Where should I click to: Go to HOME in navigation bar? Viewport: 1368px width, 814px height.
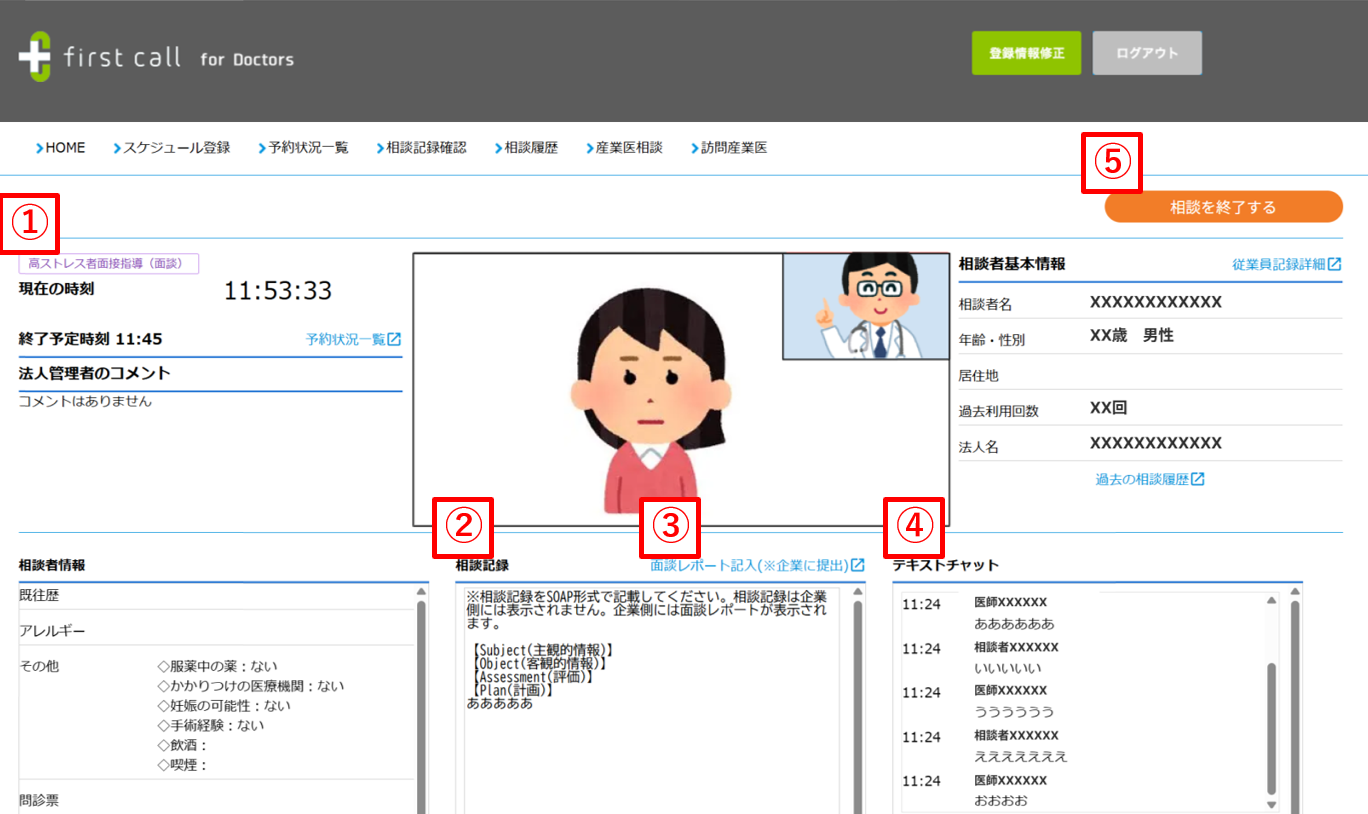point(61,148)
